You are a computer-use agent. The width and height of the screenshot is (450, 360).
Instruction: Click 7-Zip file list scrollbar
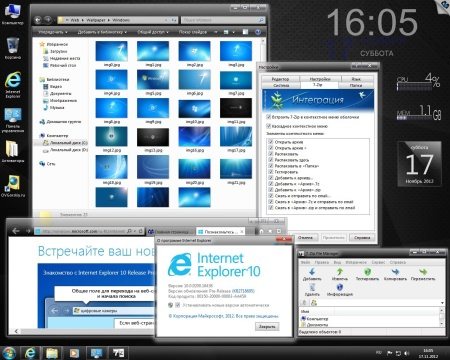441,317
